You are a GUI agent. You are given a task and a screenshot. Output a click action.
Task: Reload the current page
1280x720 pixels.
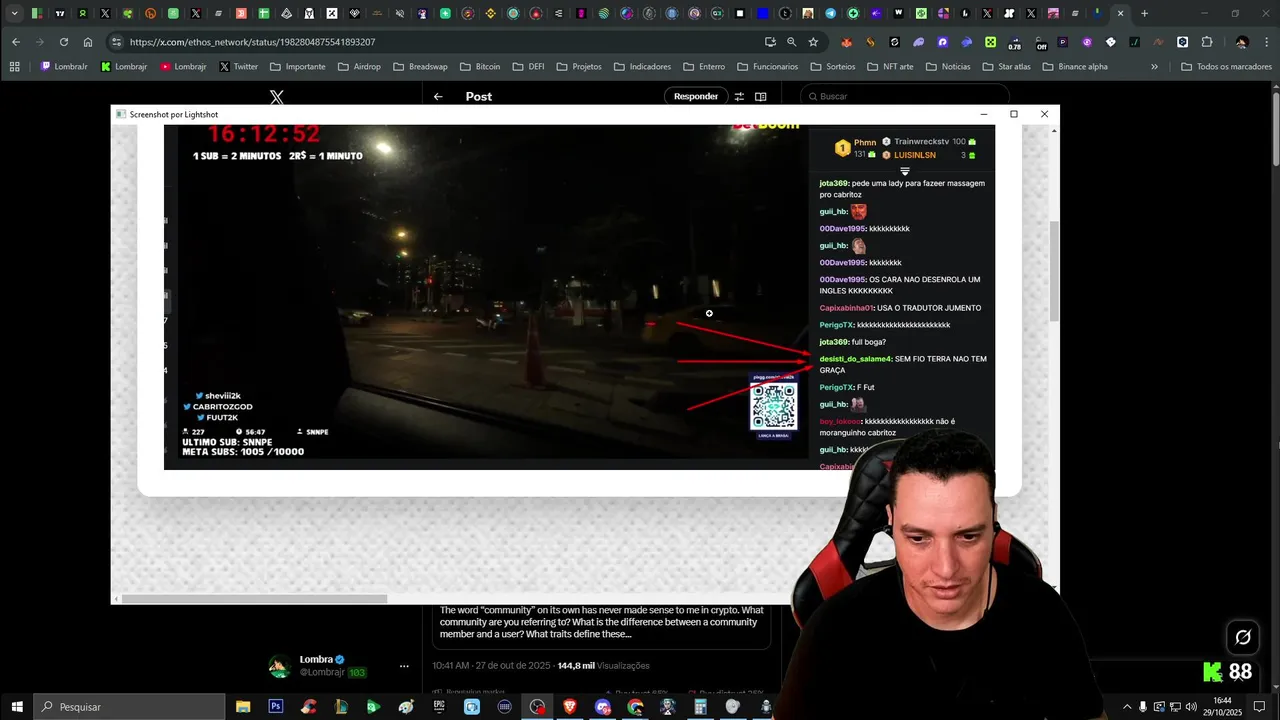[64, 42]
